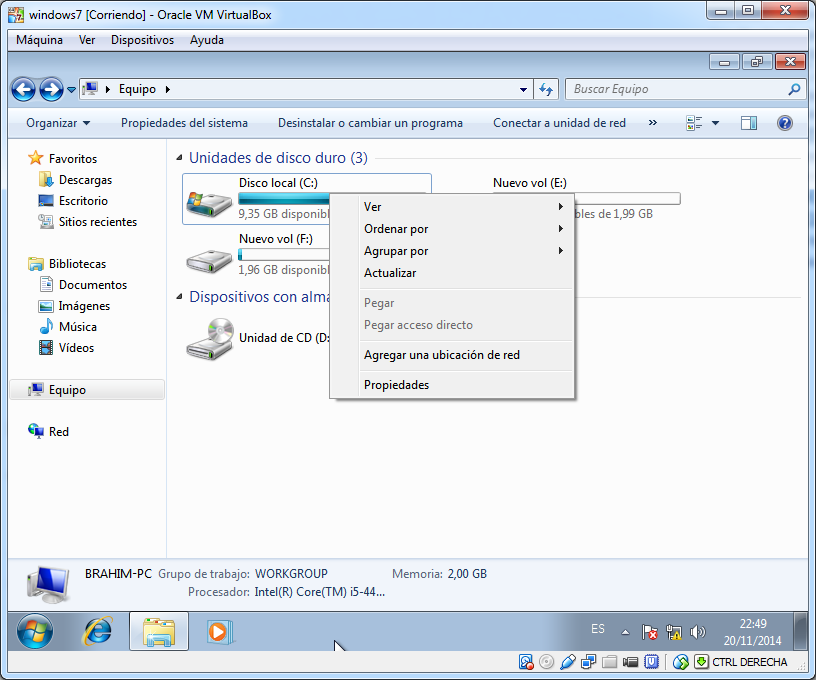Open Sitios recientes in the sidebar
816x680 pixels.
tap(97, 222)
